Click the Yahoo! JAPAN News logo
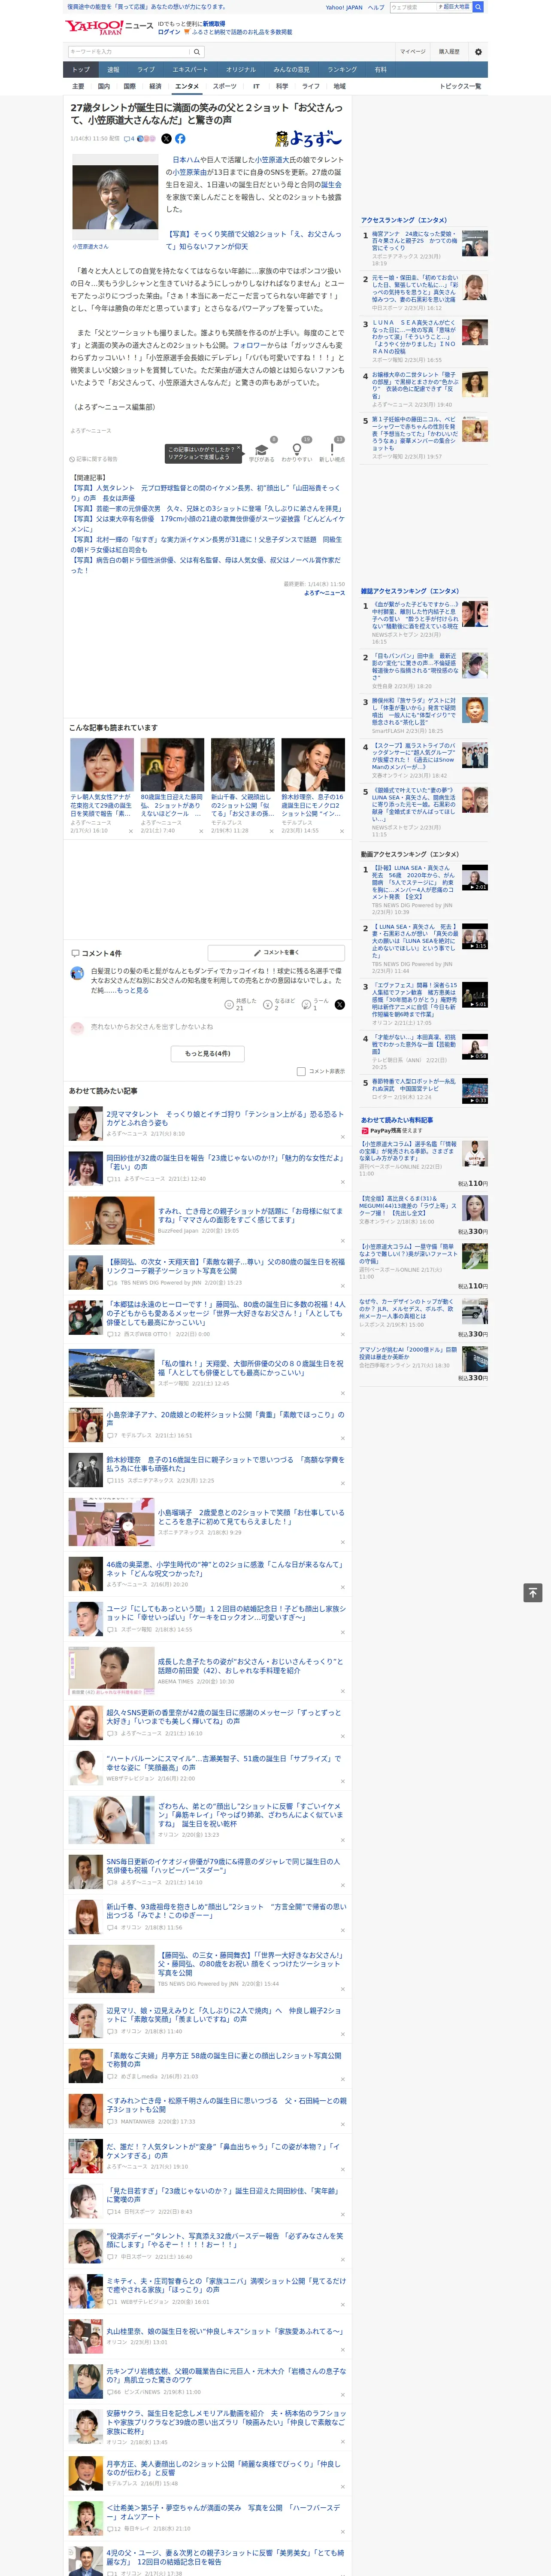 pos(109,27)
